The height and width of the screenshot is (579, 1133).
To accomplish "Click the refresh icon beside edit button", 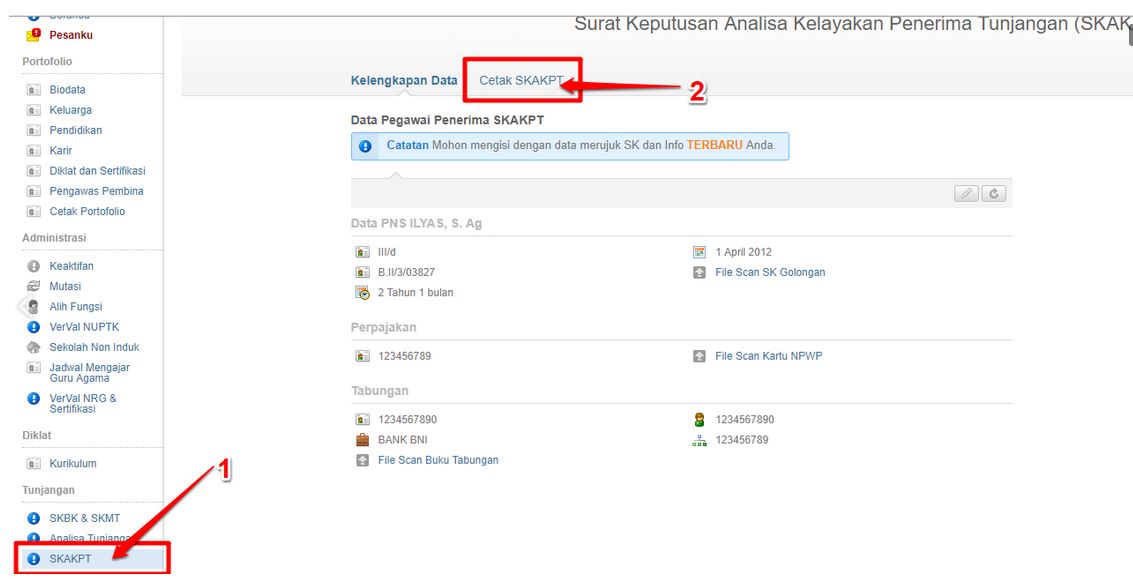I will click(993, 194).
